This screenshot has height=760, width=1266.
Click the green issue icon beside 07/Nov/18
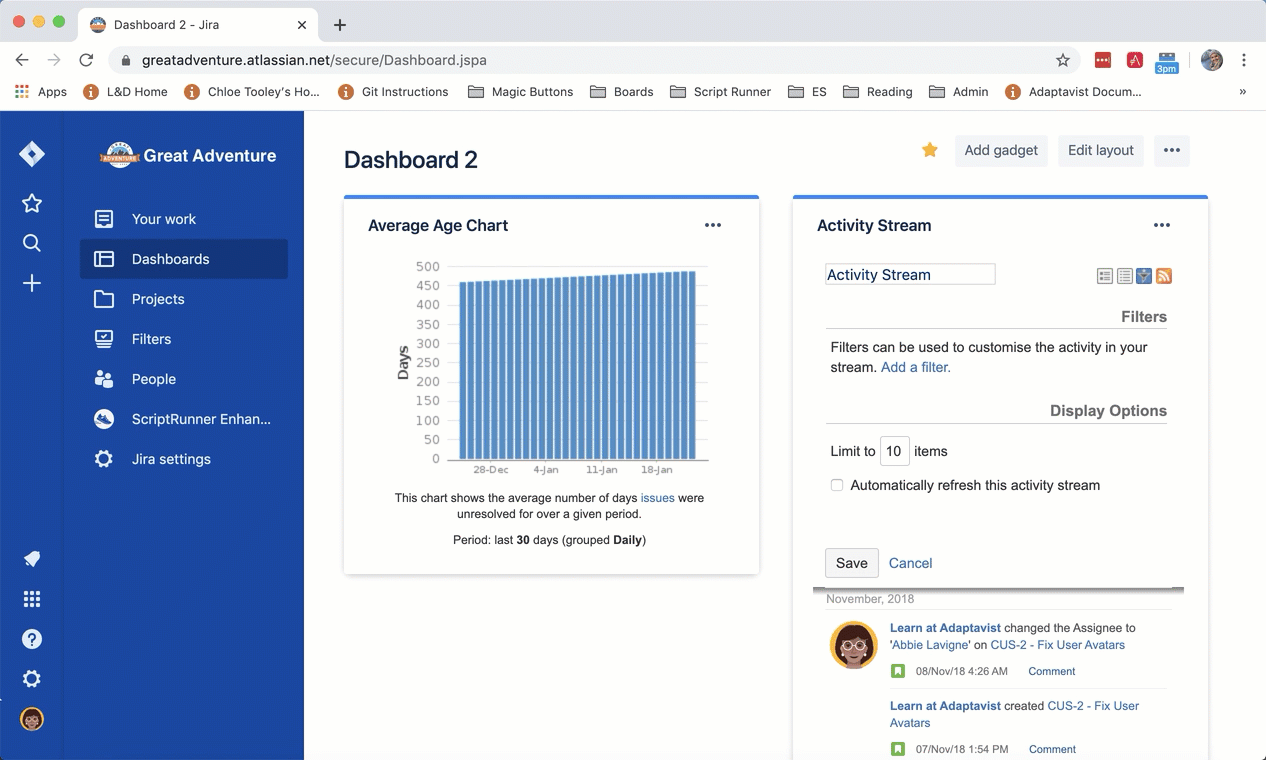(x=898, y=749)
